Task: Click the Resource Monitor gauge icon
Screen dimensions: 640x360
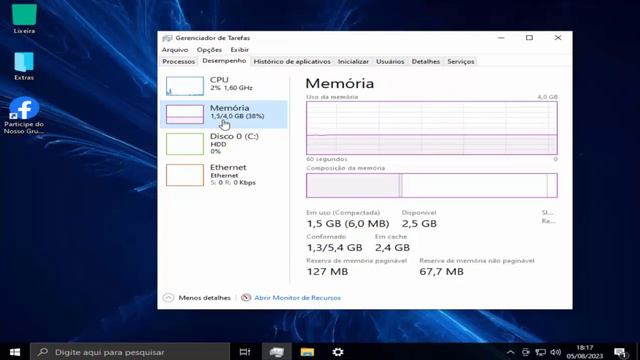Action: 246,298
